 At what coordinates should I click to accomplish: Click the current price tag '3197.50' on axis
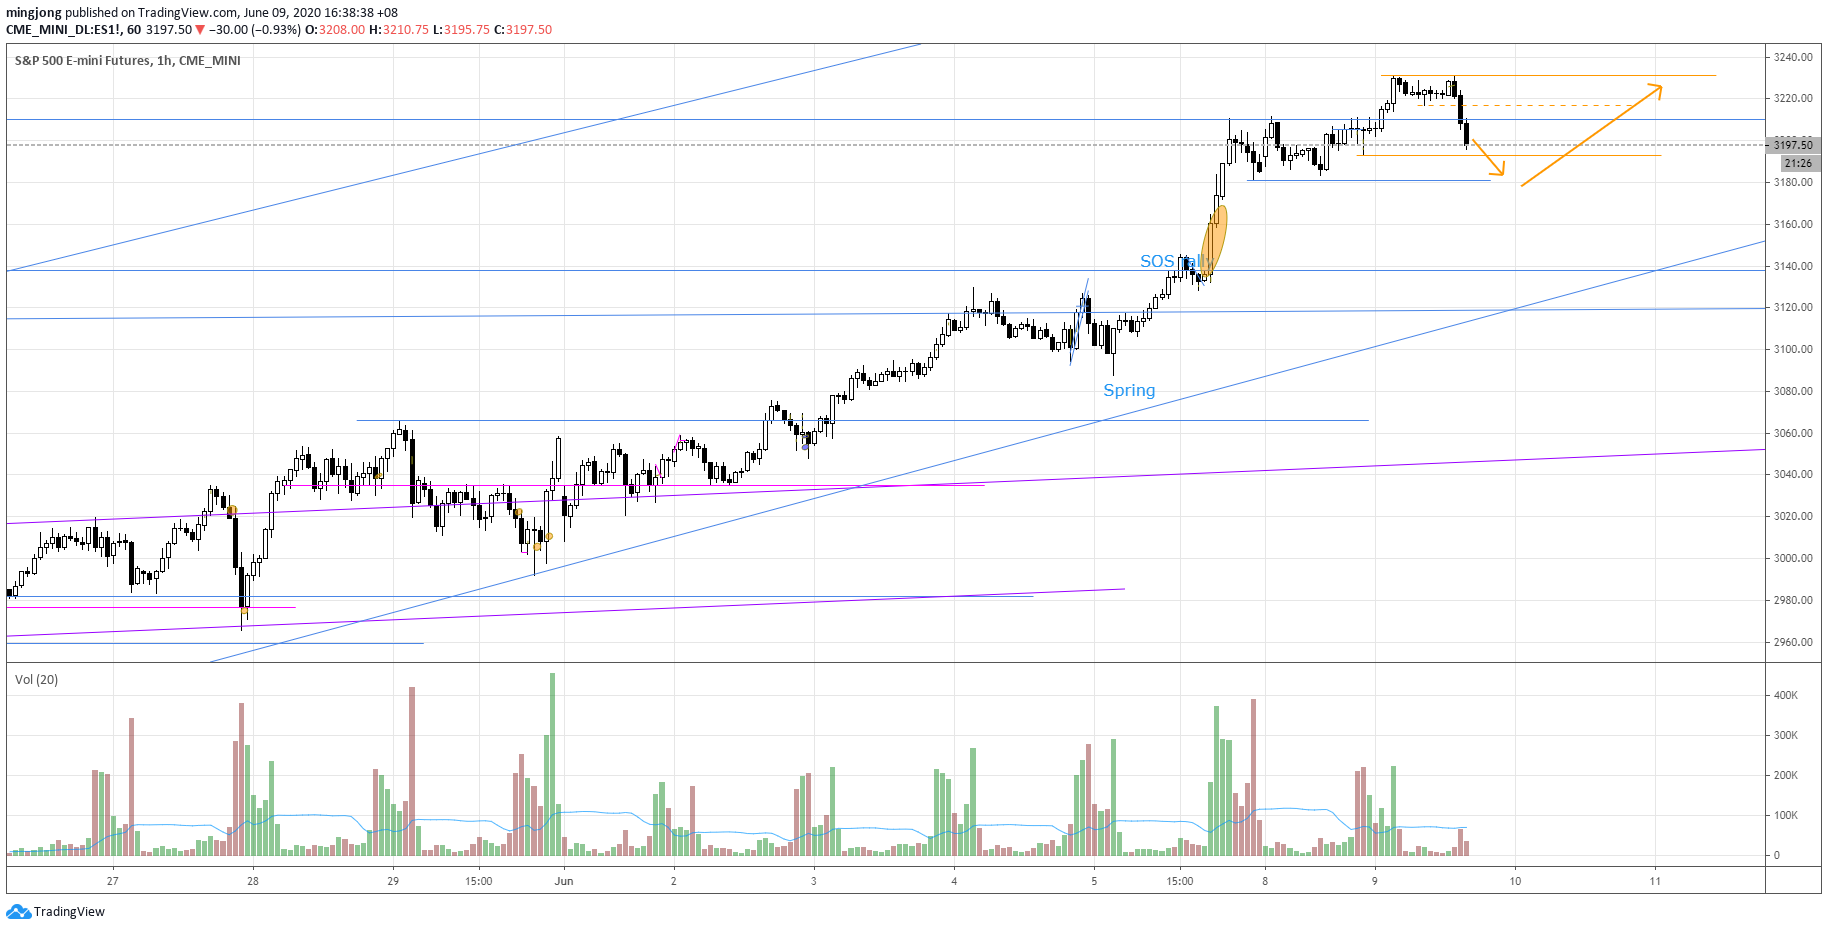tap(1793, 145)
